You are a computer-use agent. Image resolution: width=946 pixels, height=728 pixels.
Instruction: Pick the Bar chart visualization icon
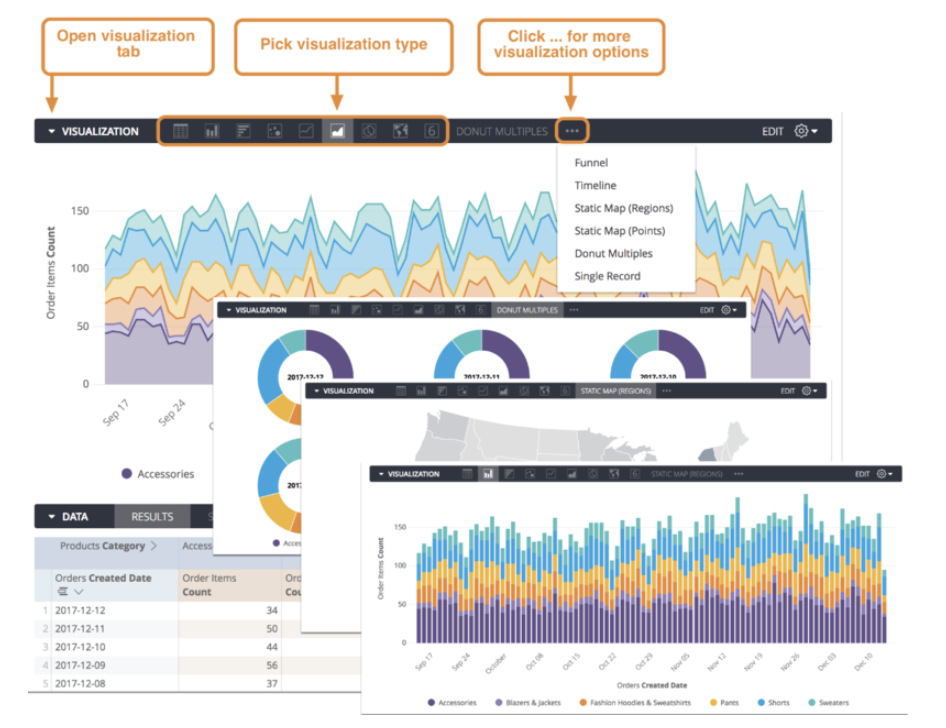click(243, 131)
